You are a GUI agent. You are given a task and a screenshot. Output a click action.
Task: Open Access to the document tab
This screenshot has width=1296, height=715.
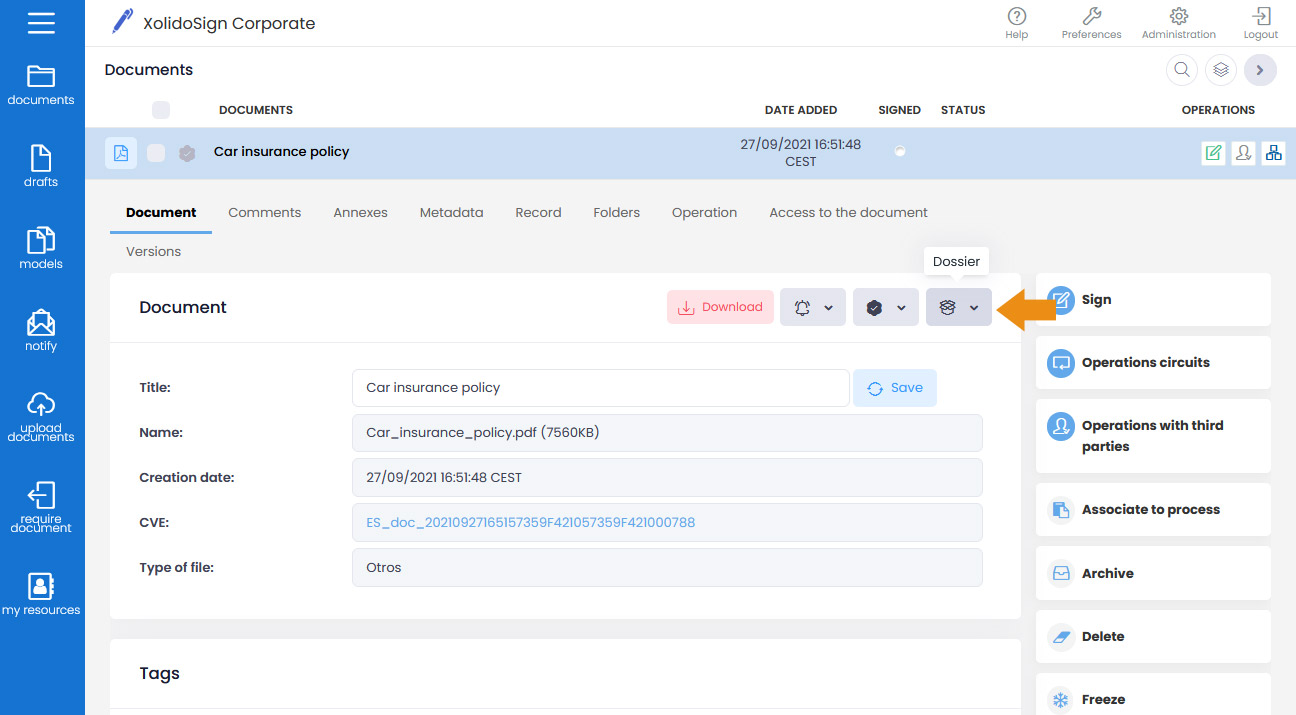point(848,212)
